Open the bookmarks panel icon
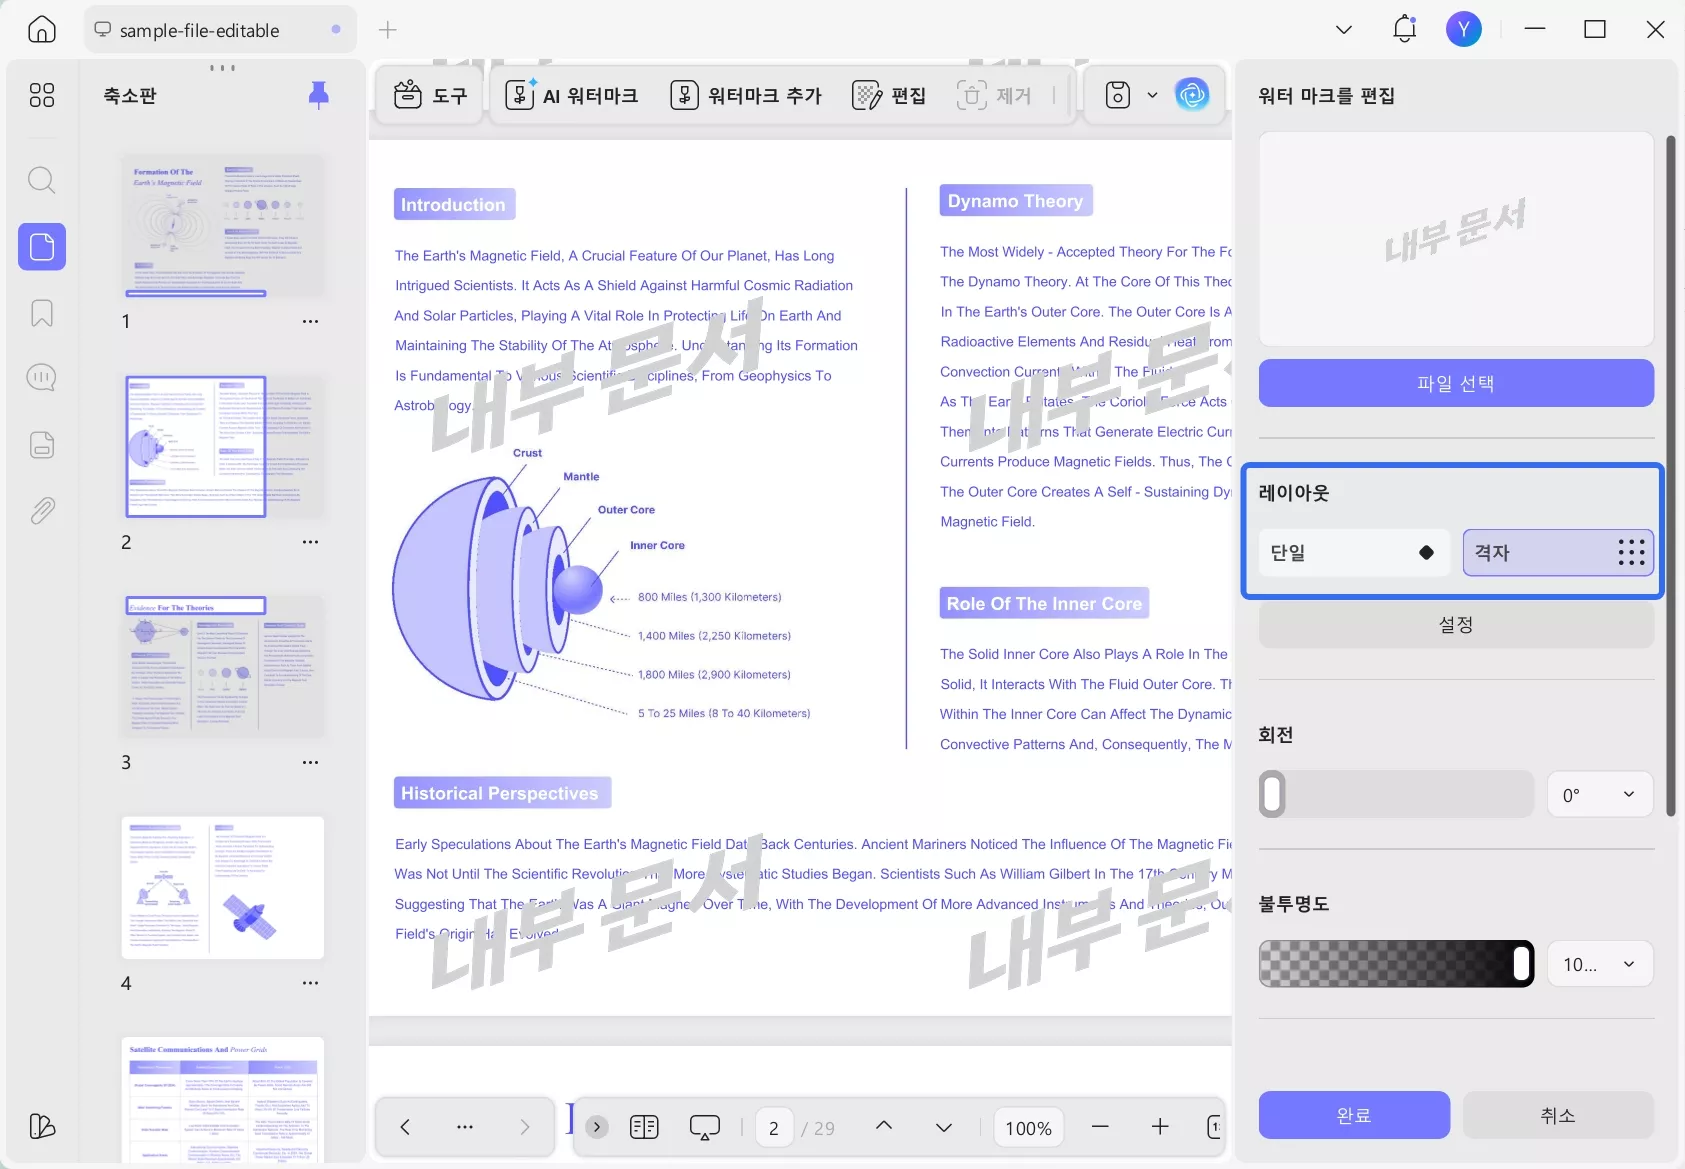Image resolution: width=1685 pixels, height=1169 pixels. click(41, 313)
